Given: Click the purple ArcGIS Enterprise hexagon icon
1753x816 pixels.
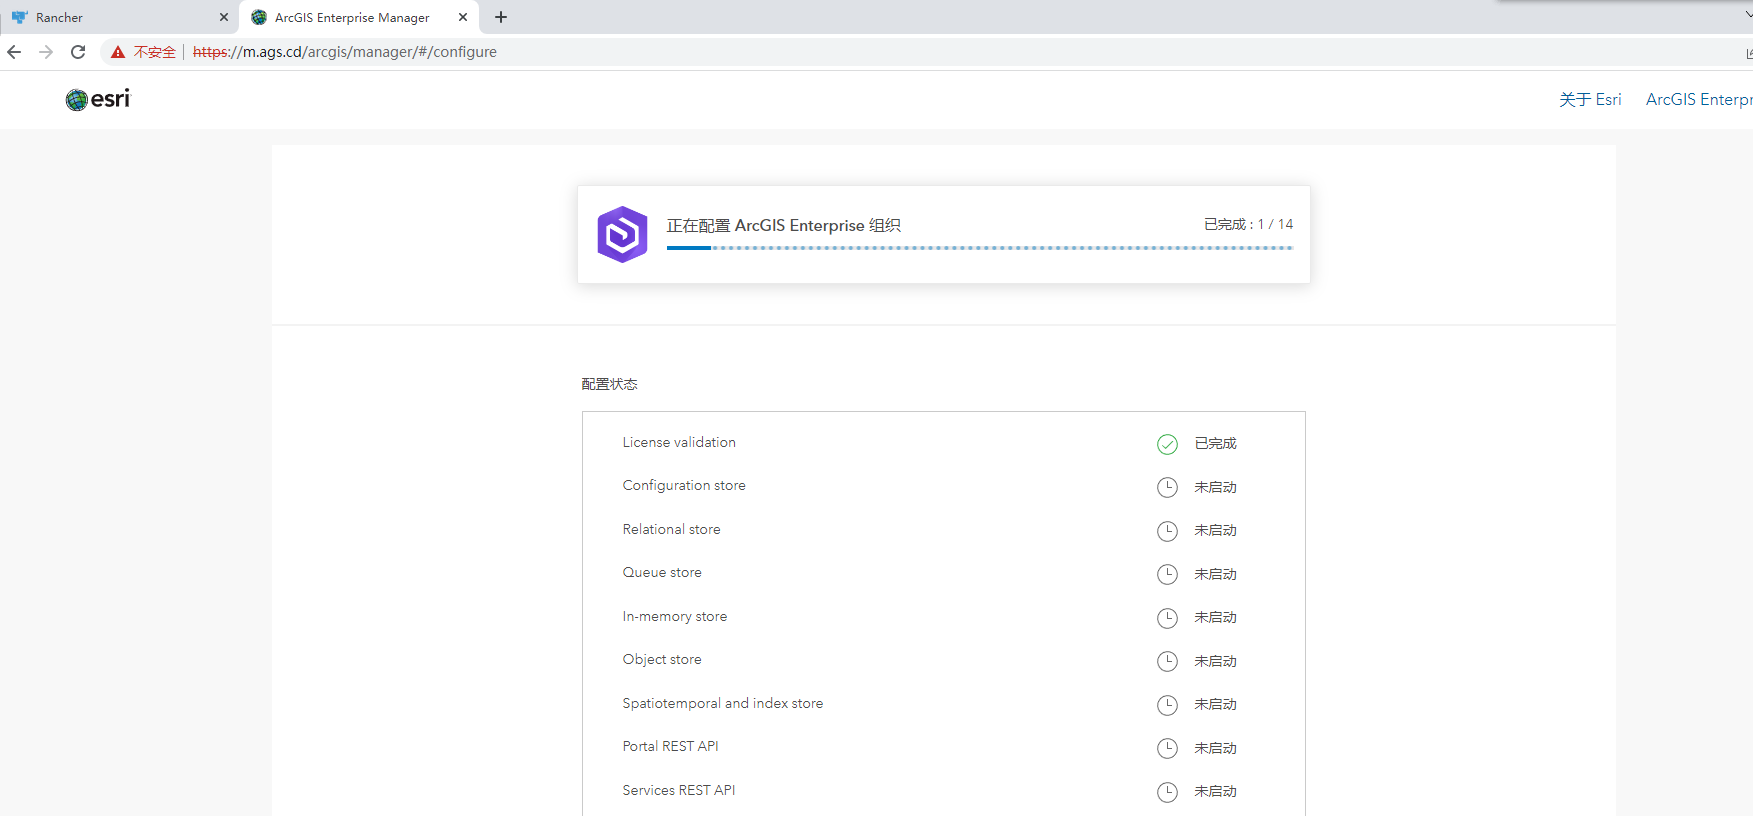Looking at the screenshot, I should pos(622,234).
